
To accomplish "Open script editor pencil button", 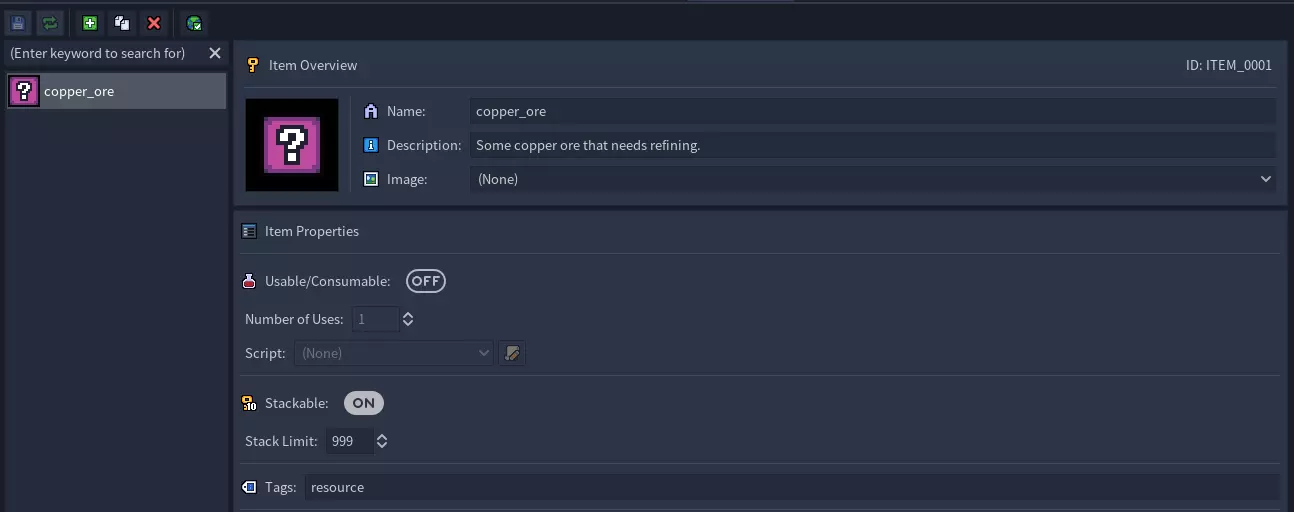I will [512, 353].
